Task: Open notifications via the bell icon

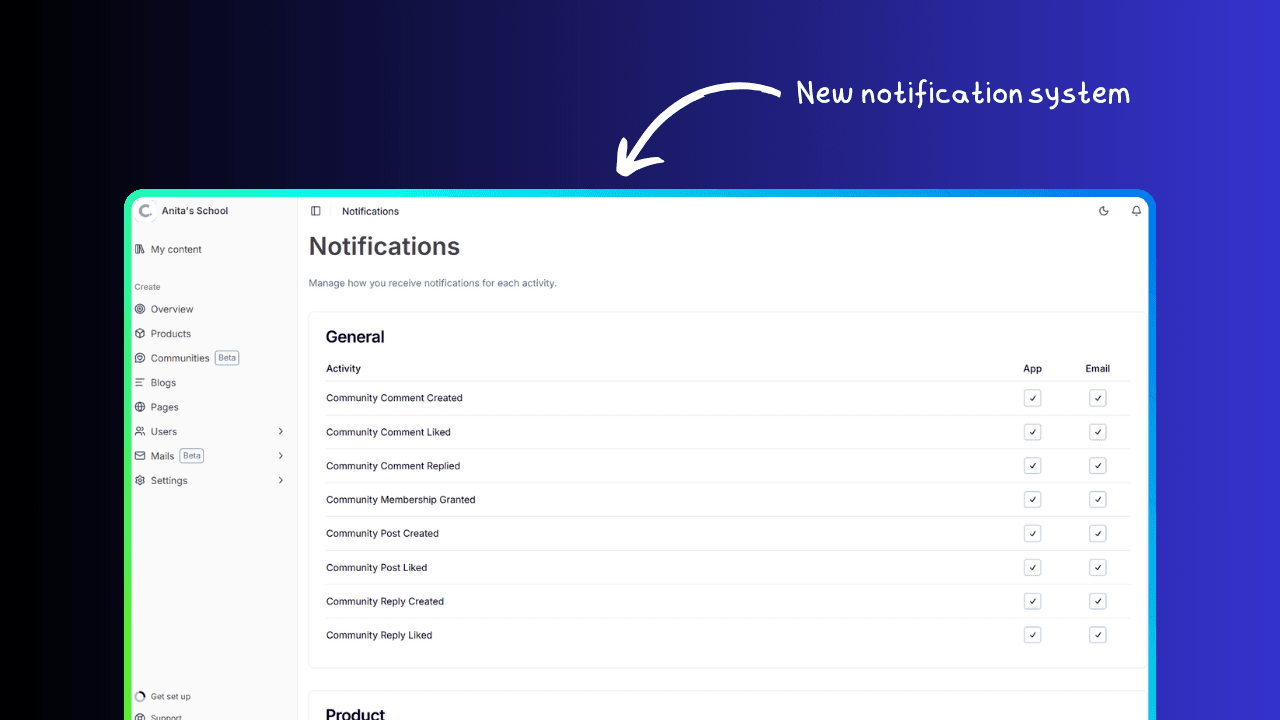Action: coord(1136,211)
